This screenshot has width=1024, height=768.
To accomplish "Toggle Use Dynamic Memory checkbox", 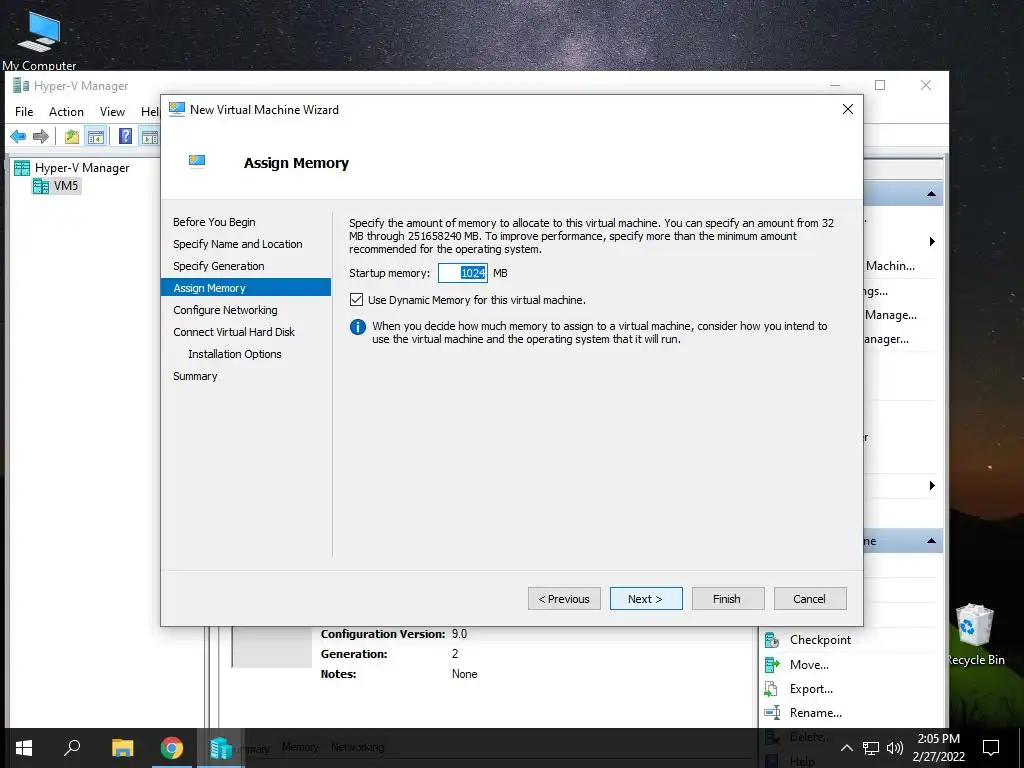I will pyautogui.click(x=356, y=300).
